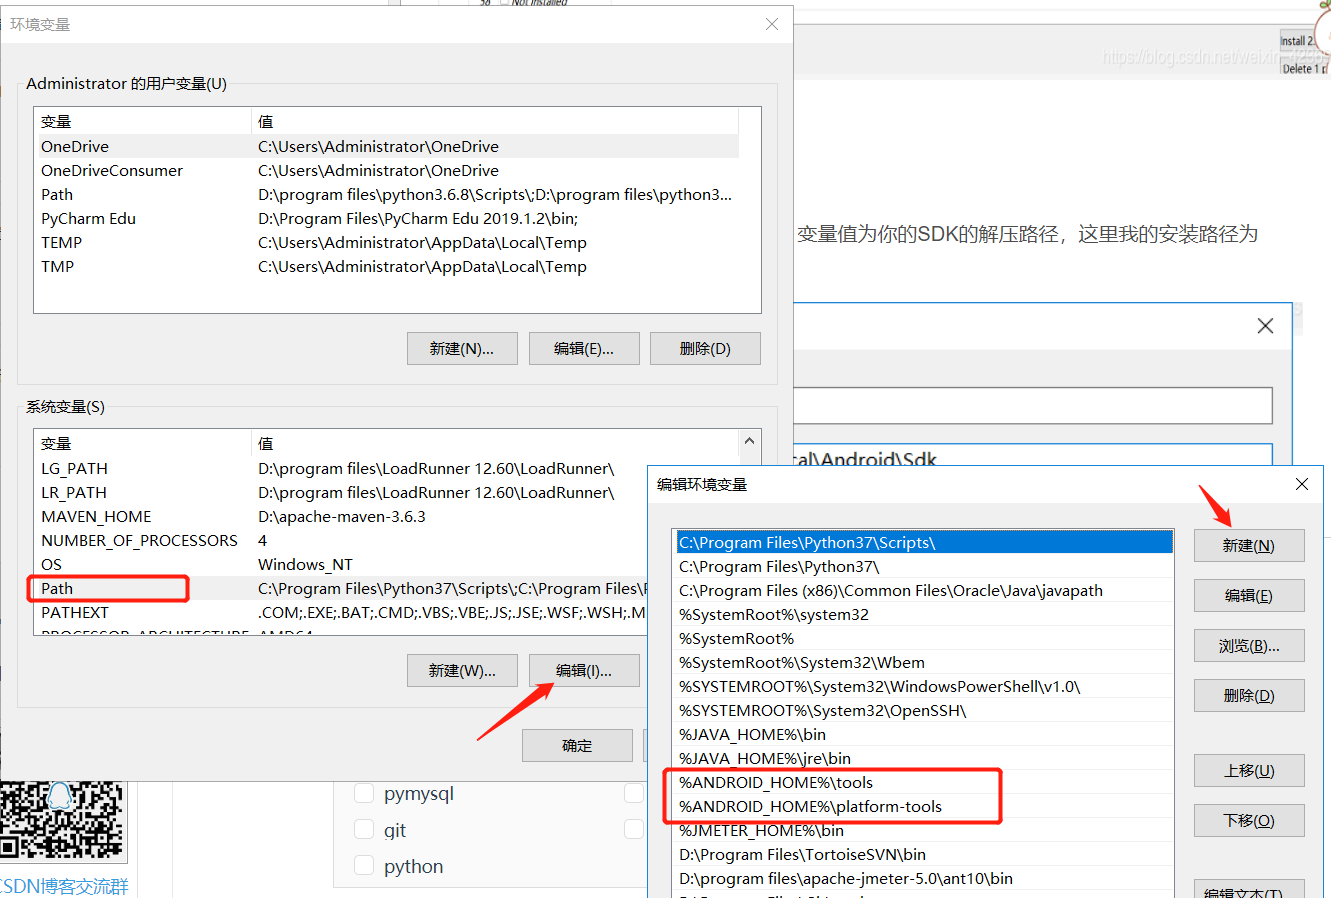This screenshot has width=1331, height=898.
Task: Select the PyCharm Edu variable row
Action: 387,219
